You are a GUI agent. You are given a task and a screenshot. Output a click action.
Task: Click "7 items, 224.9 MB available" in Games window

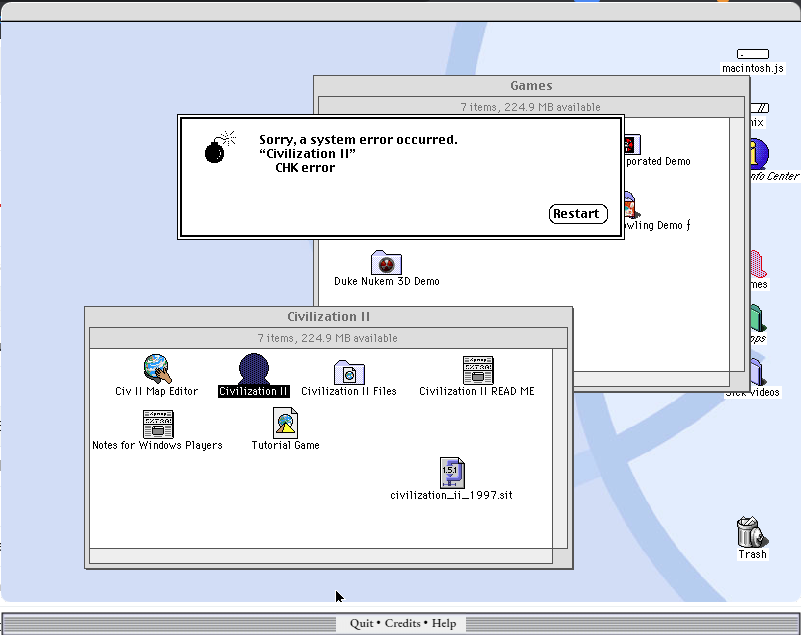tap(530, 107)
